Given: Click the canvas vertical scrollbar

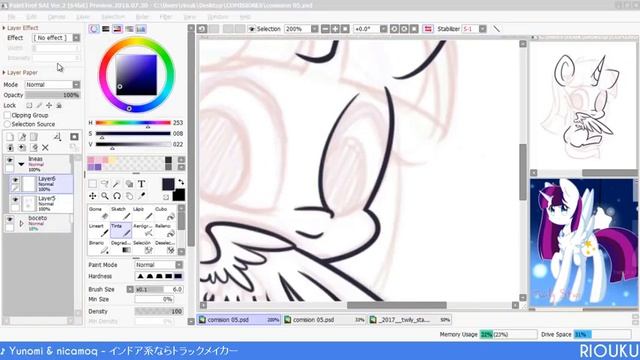Looking at the screenshot, I should (x=523, y=171).
